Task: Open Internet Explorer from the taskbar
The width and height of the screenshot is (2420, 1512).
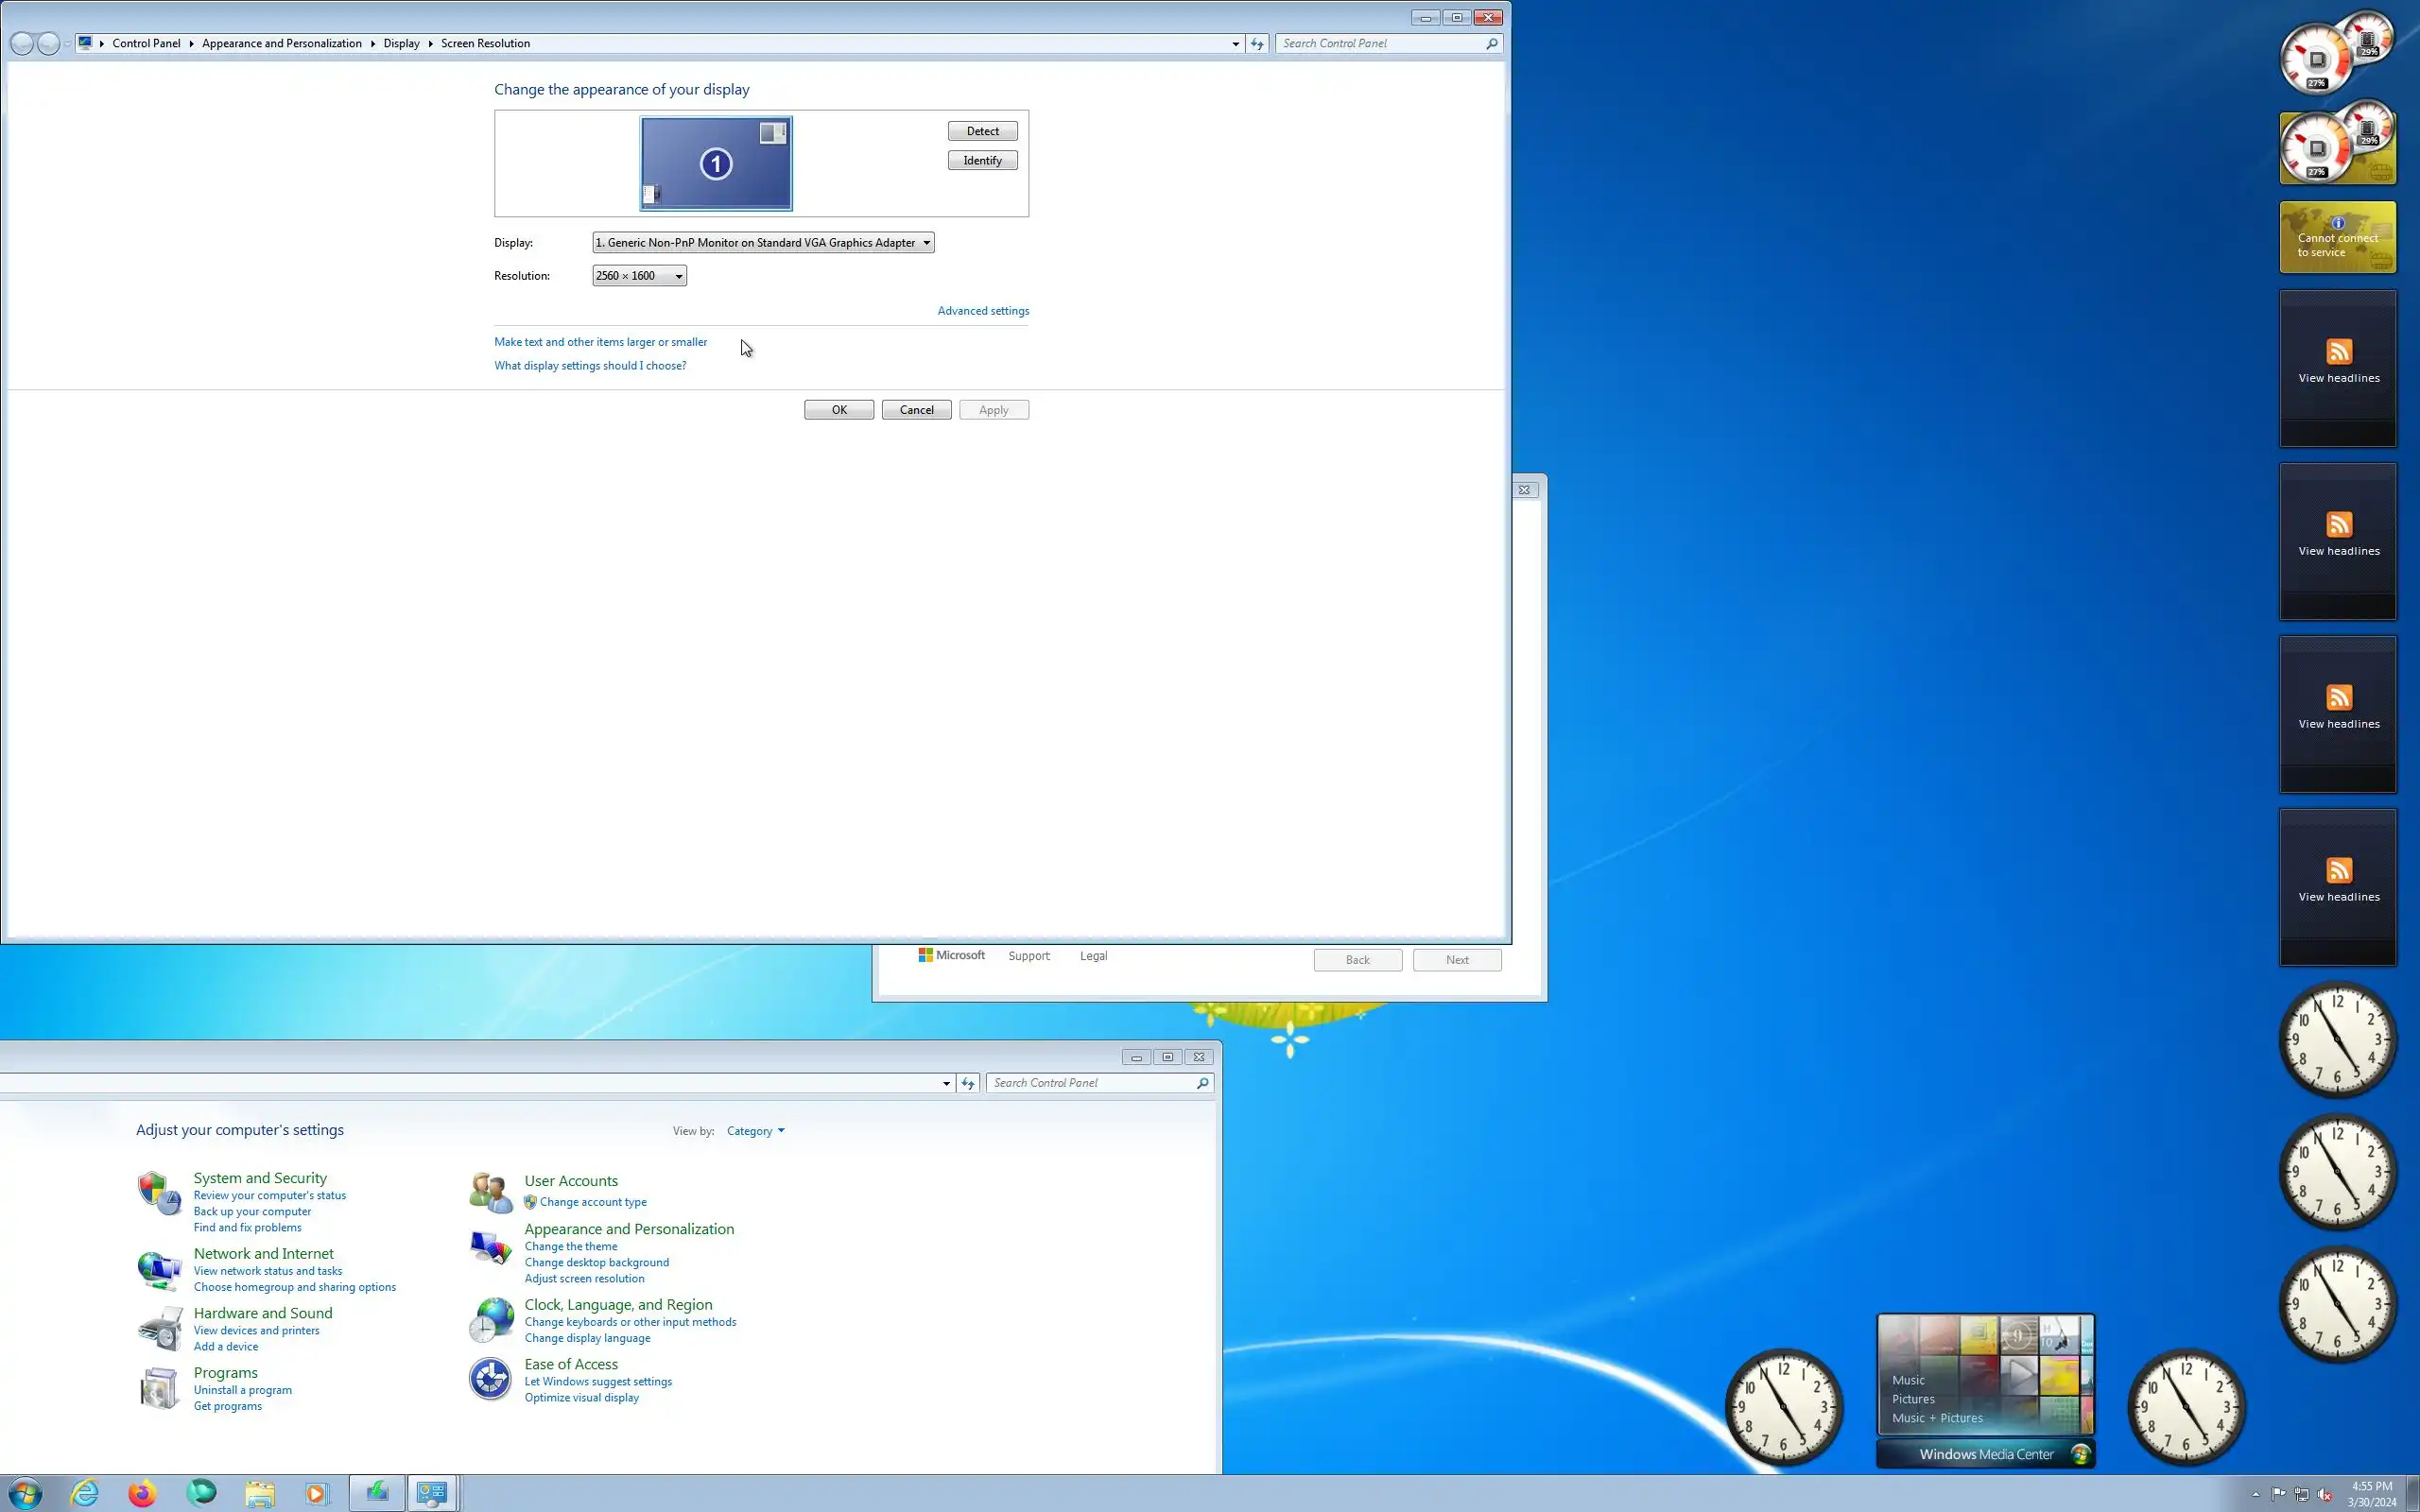Action: (85, 1493)
